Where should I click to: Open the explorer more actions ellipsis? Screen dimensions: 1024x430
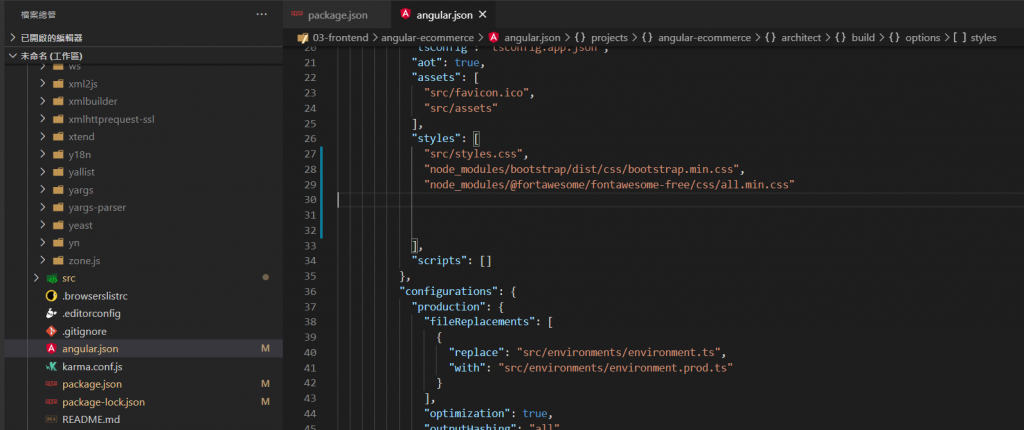(x=262, y=14)
